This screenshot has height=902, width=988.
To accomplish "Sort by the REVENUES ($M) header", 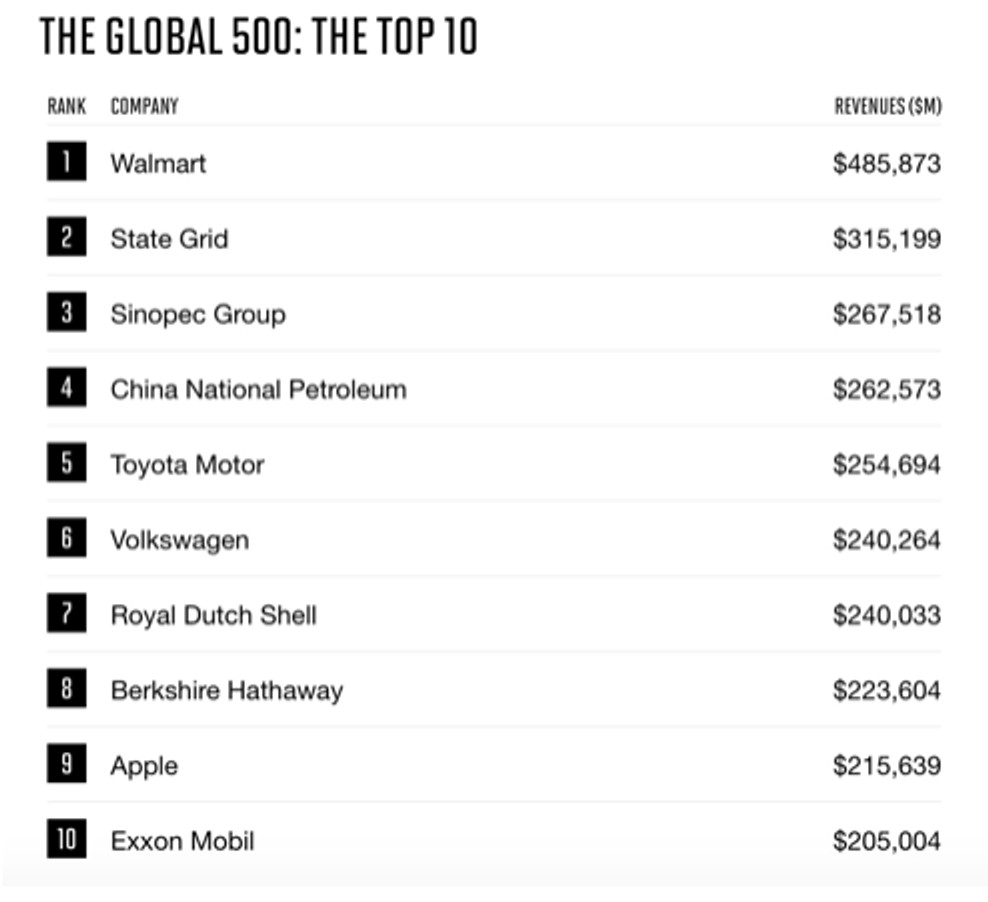I will point(888,106).
